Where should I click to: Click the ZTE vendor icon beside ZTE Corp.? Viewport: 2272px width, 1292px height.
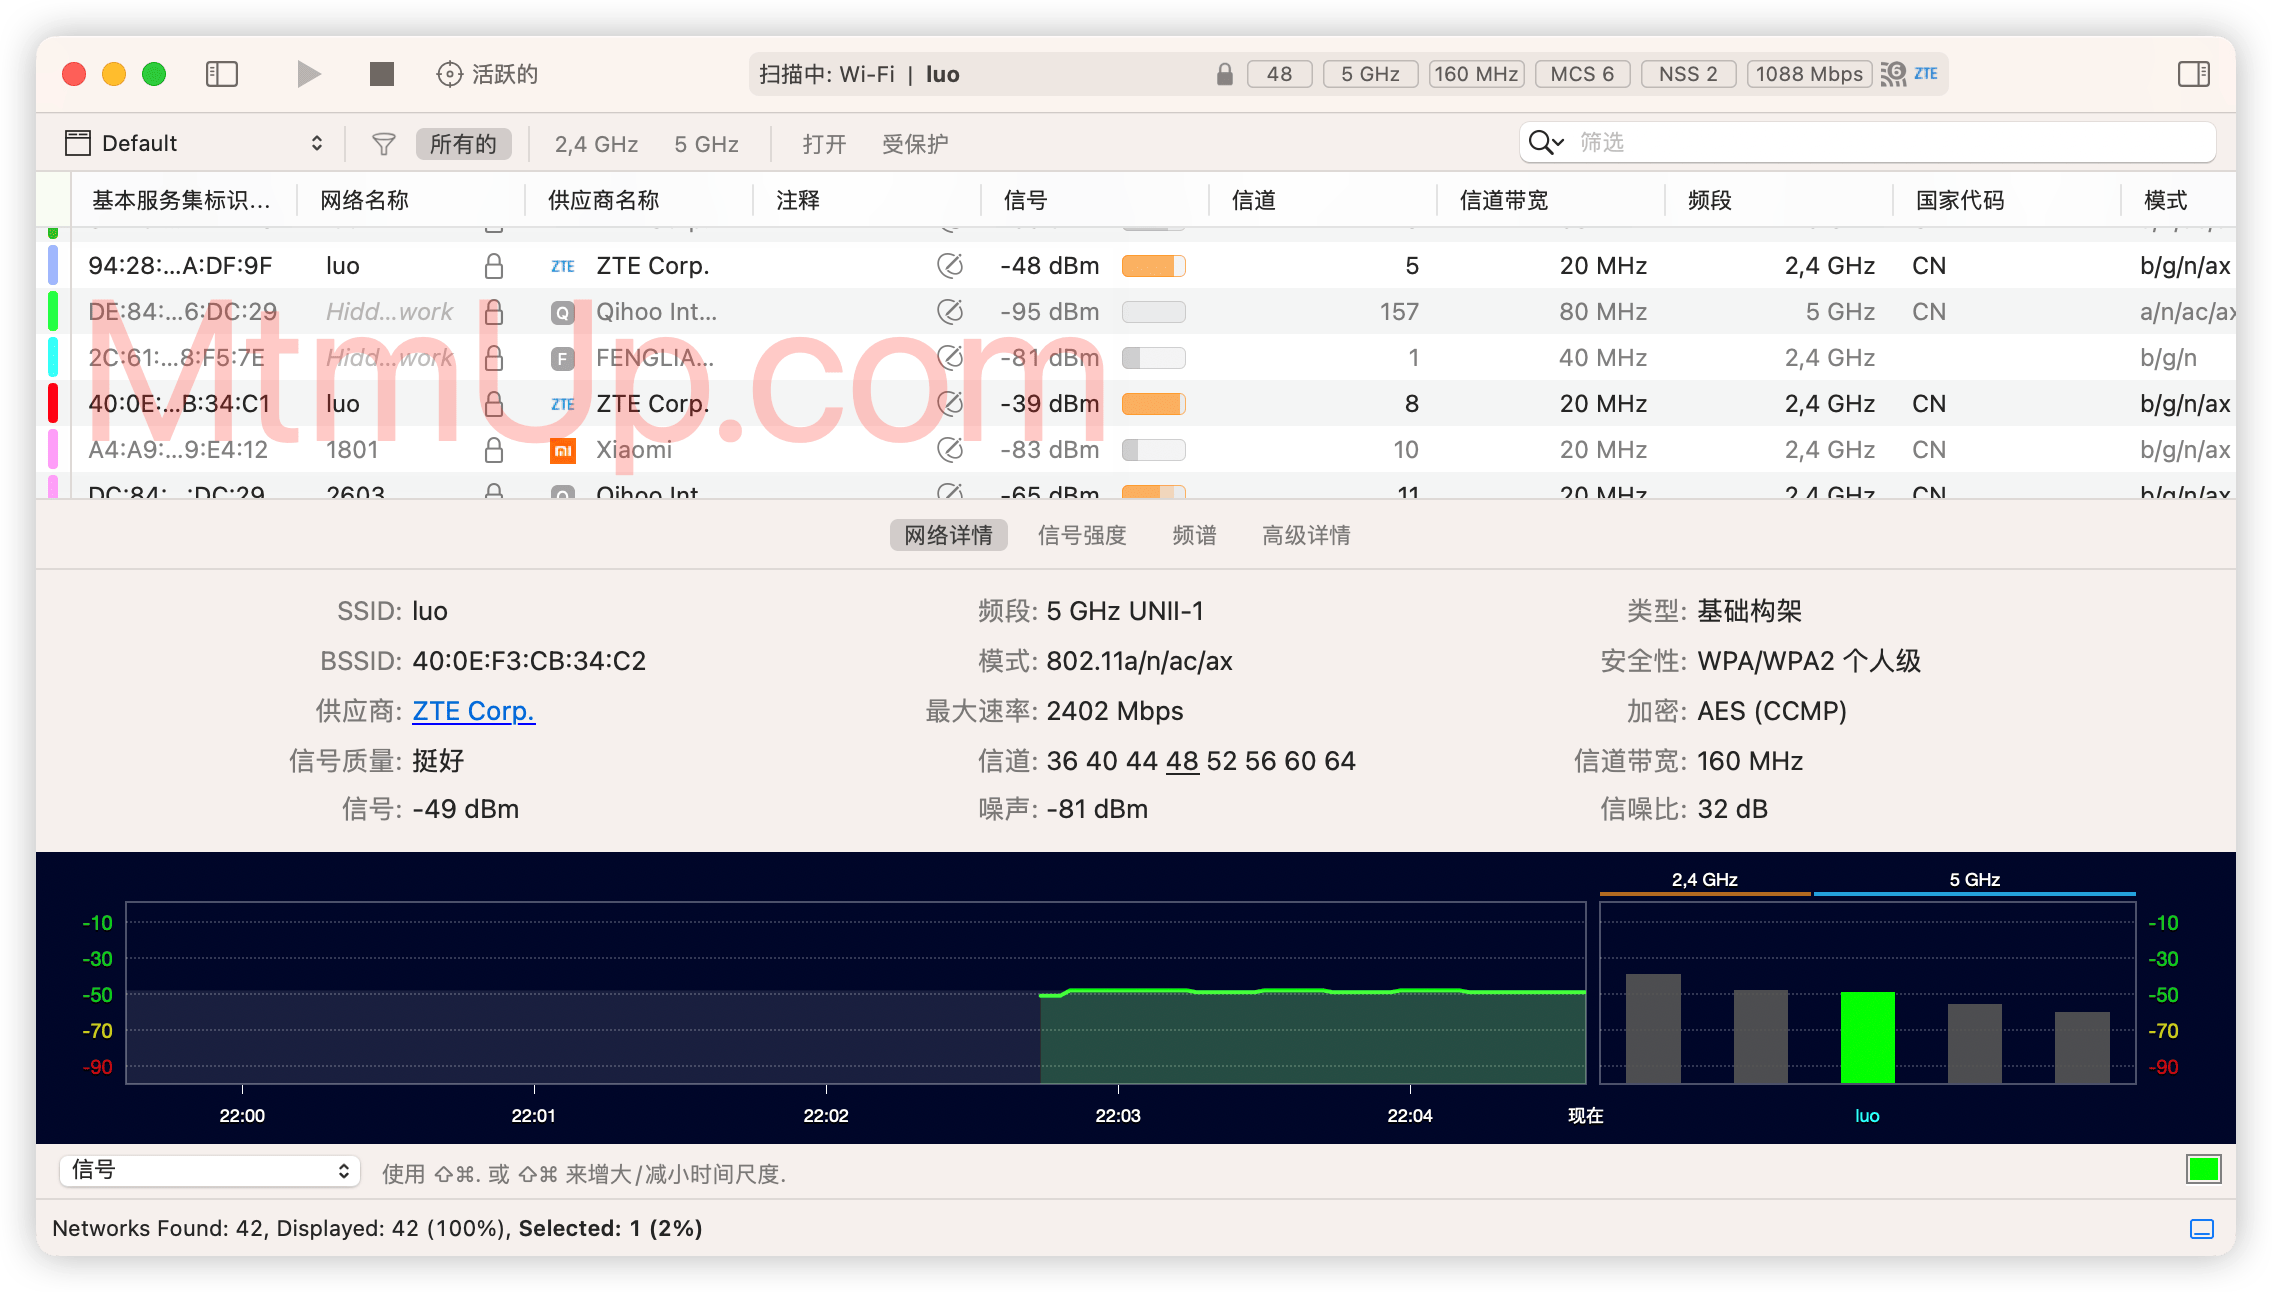point(563,265)
